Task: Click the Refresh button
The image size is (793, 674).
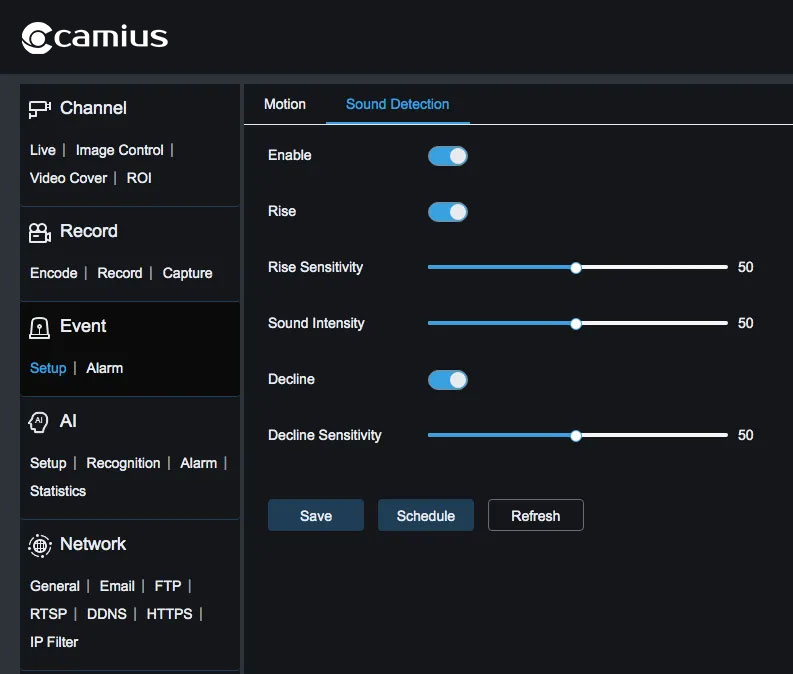Action: pyautogui.click(x=535, y=516)
